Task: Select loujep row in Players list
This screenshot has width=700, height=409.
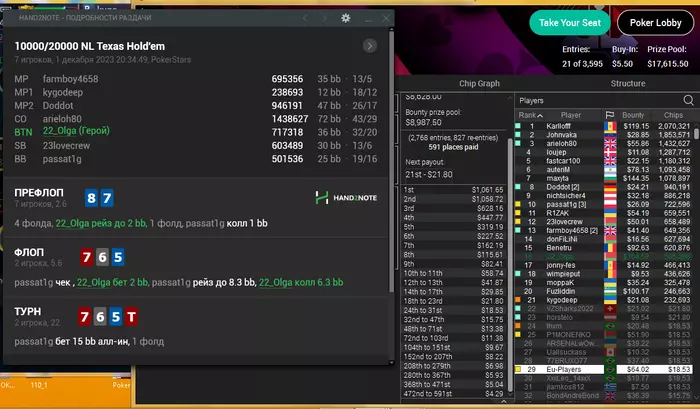Action: pyautogui.click(x=603, y=152)
